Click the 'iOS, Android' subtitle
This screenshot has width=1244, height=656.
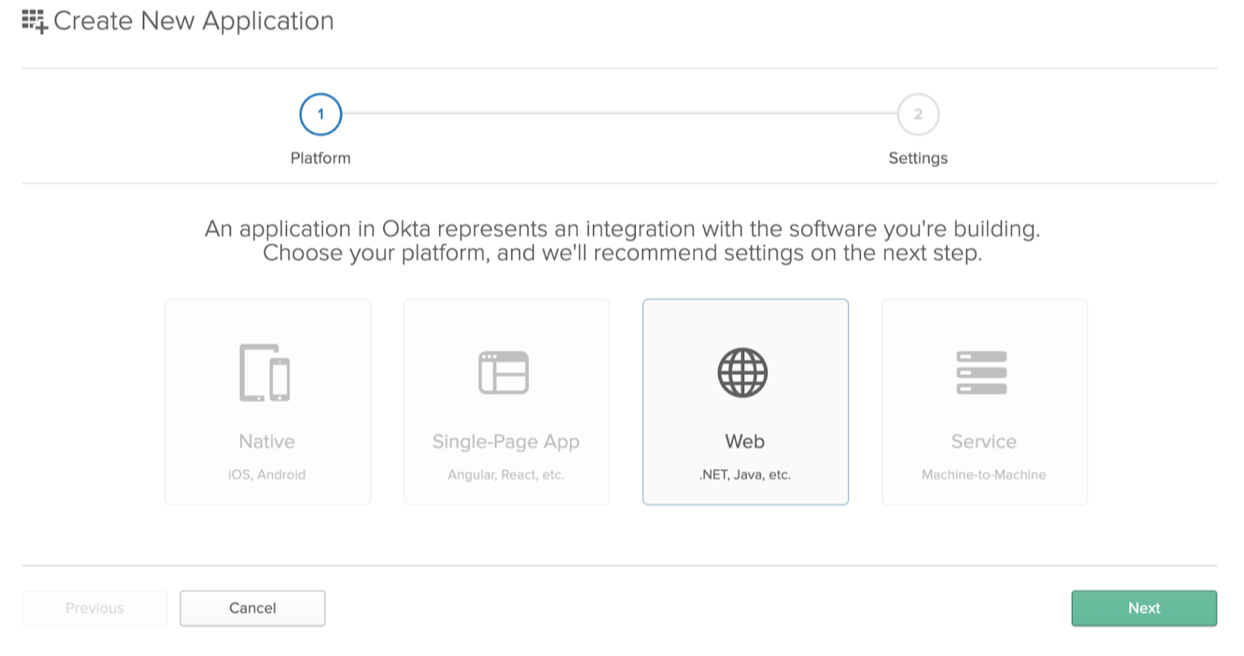[x=267, y=475]
